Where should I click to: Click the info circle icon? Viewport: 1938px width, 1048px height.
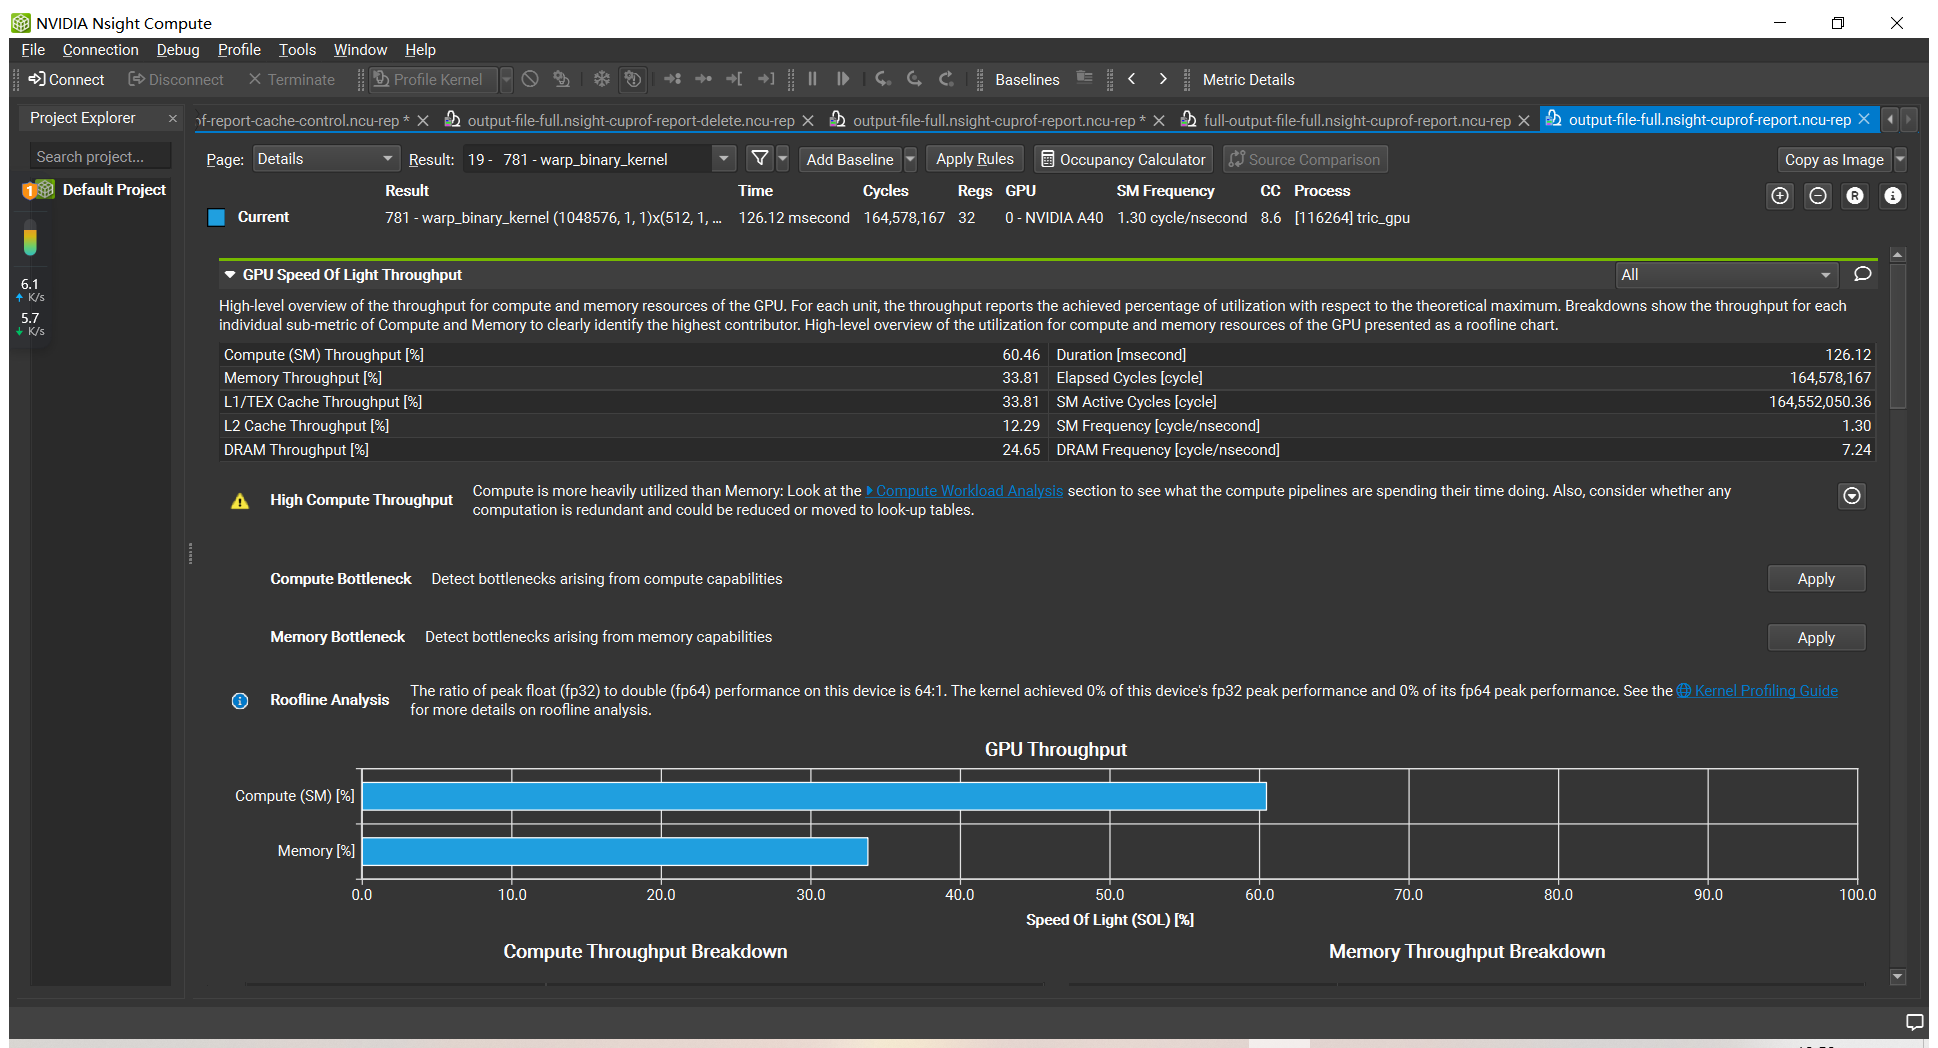tap(1892, 196)
